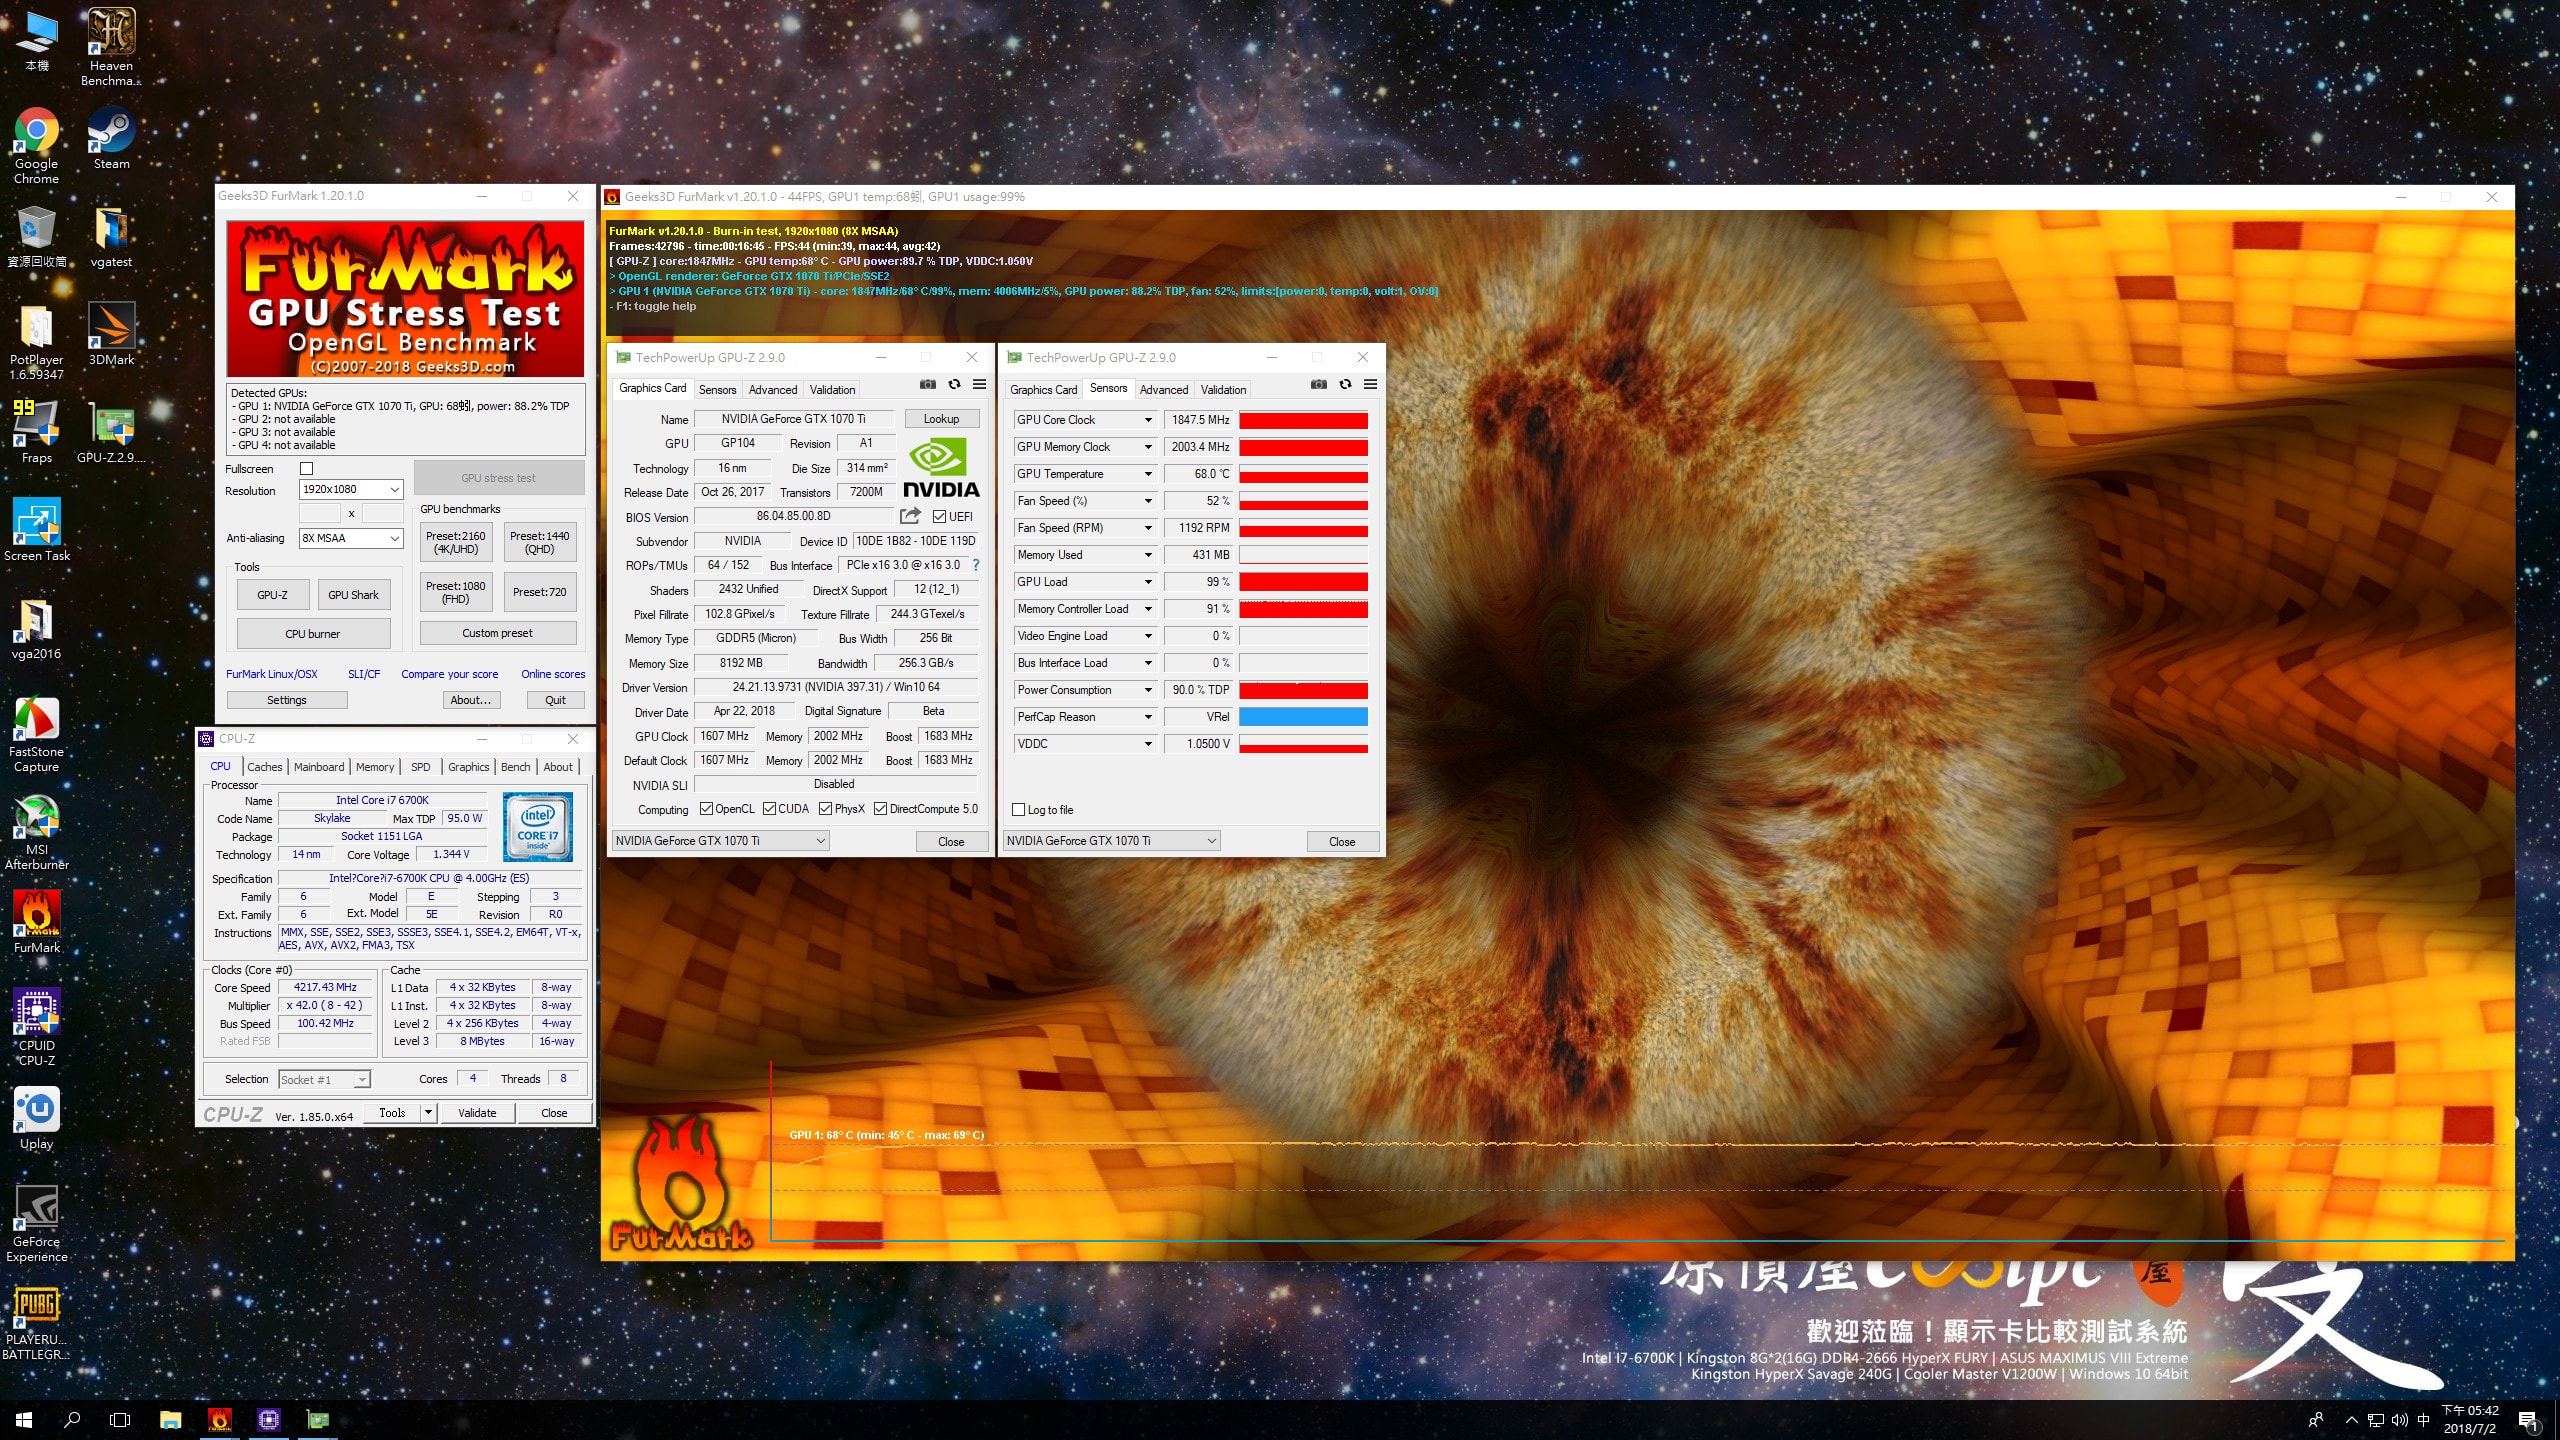Image resolution: width=2560 pixels, height=1440 pixels.
Task: Enable Log to file in GPU-Z Sensors
Action: pos(1019,810)
